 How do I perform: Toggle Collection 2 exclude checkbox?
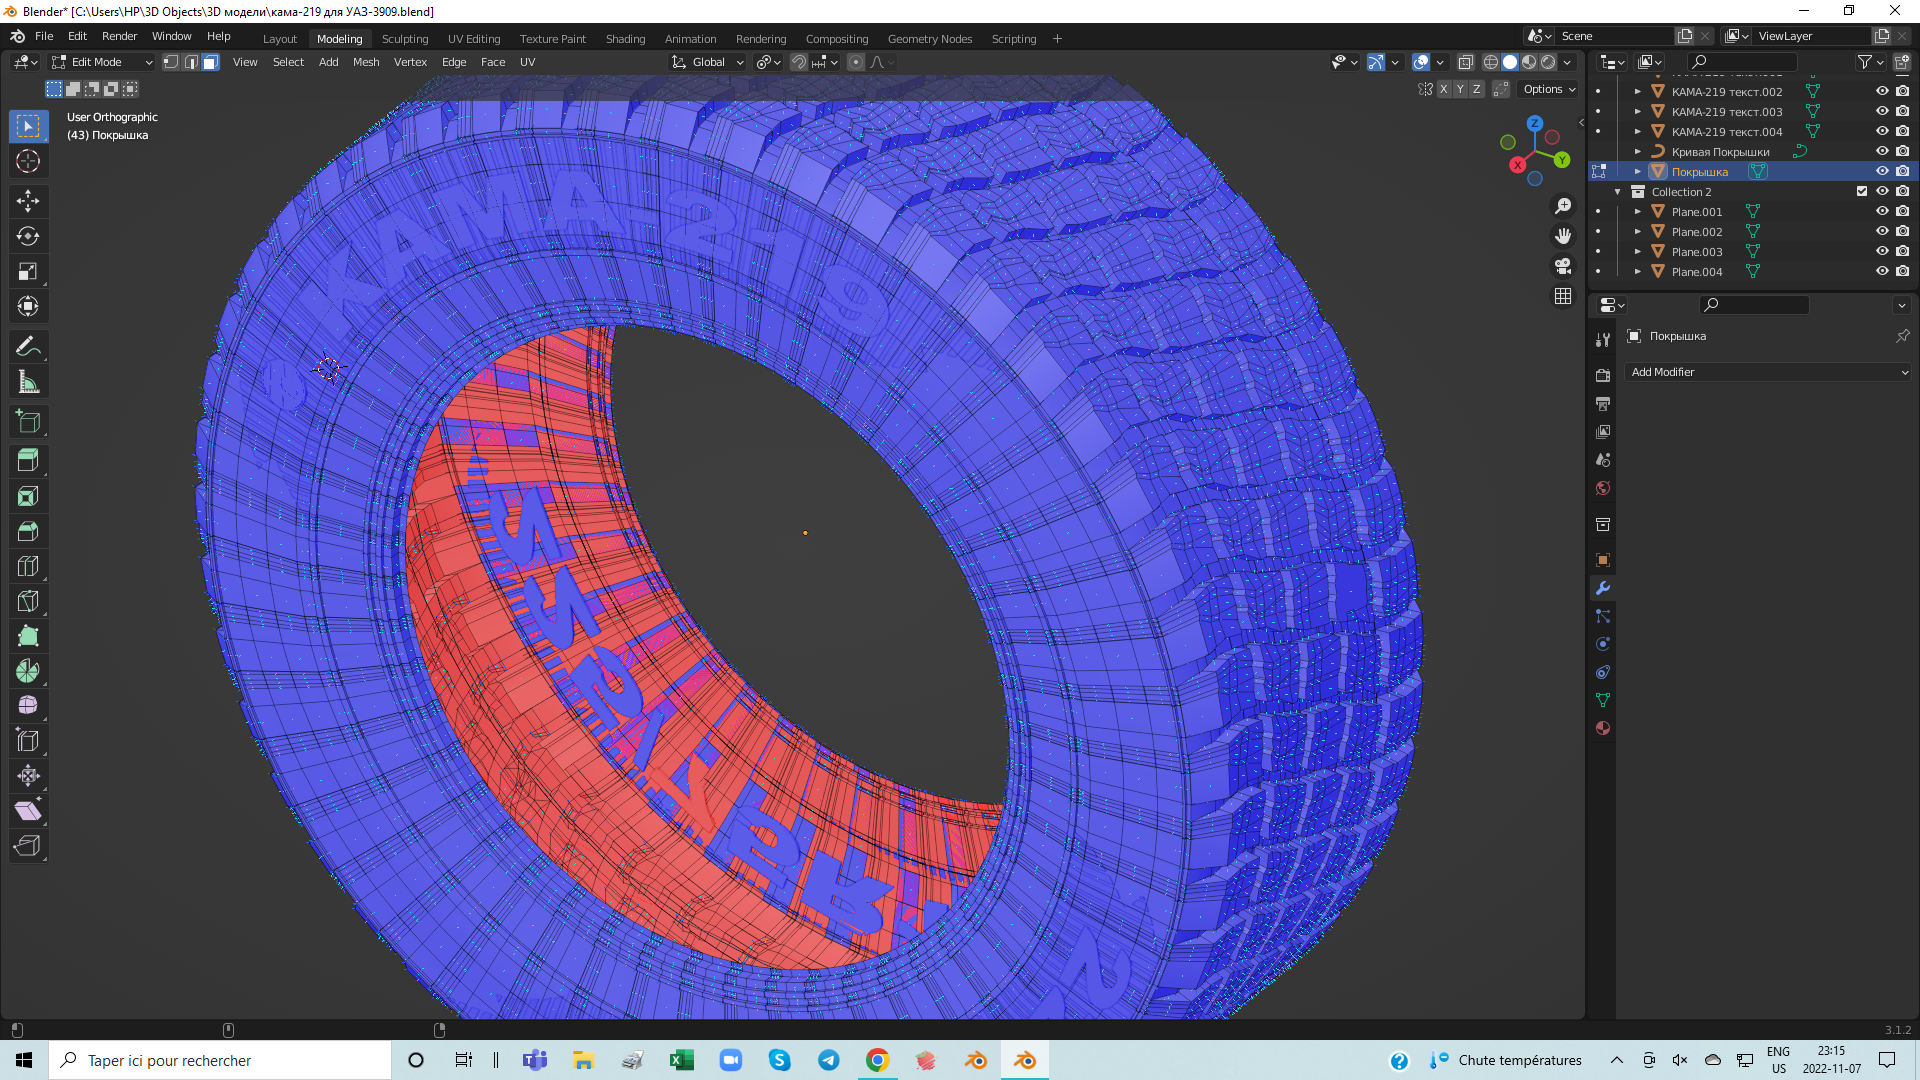[x=1862, y=191]
